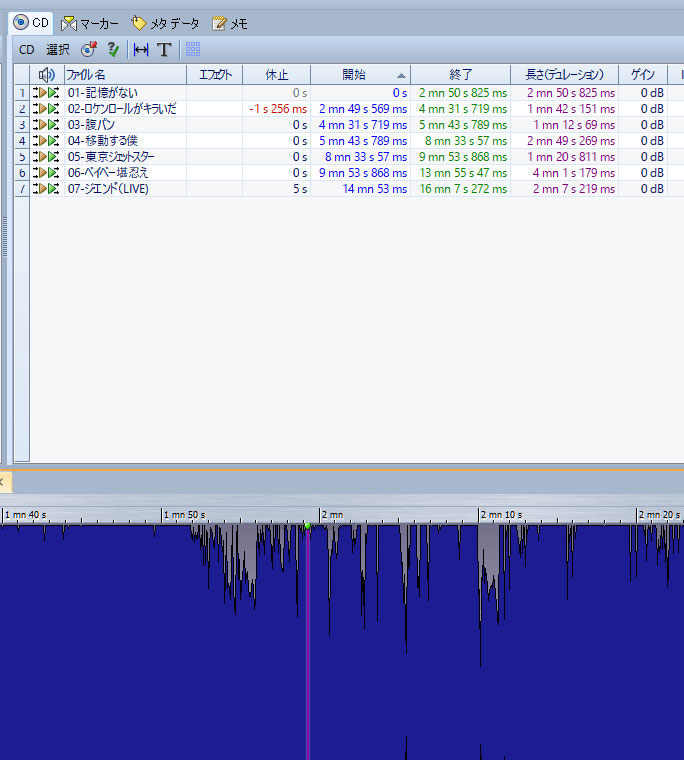684x760 pixels.
Task: Click end time 2 mn 50 s 825 ms
Action: click(463, 93)
